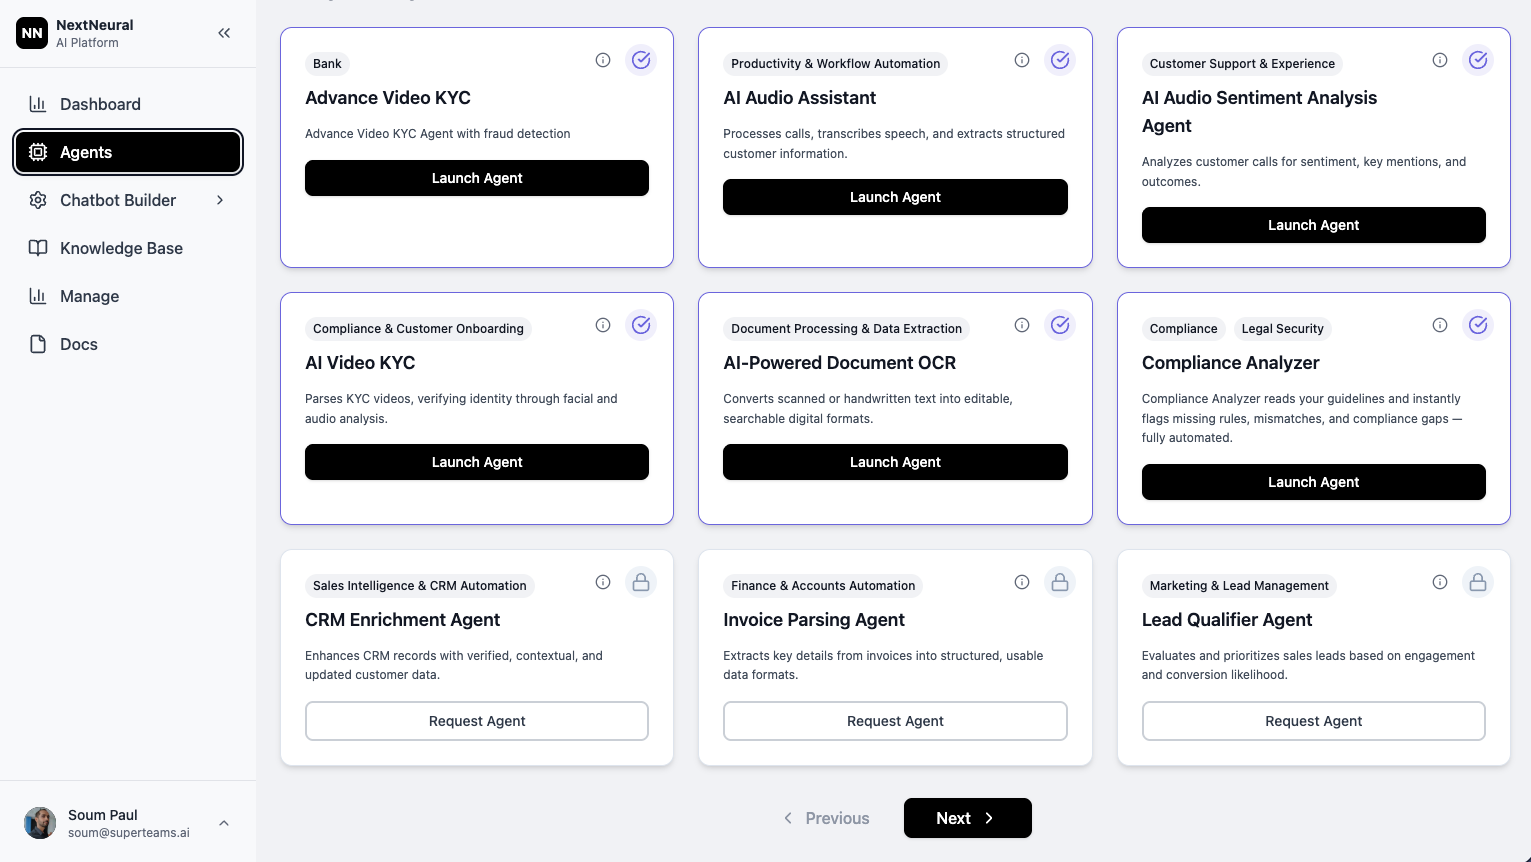Expand the Soum Paul profile menu
This screenshot has width=1531, height=862.
coord(224,822)
